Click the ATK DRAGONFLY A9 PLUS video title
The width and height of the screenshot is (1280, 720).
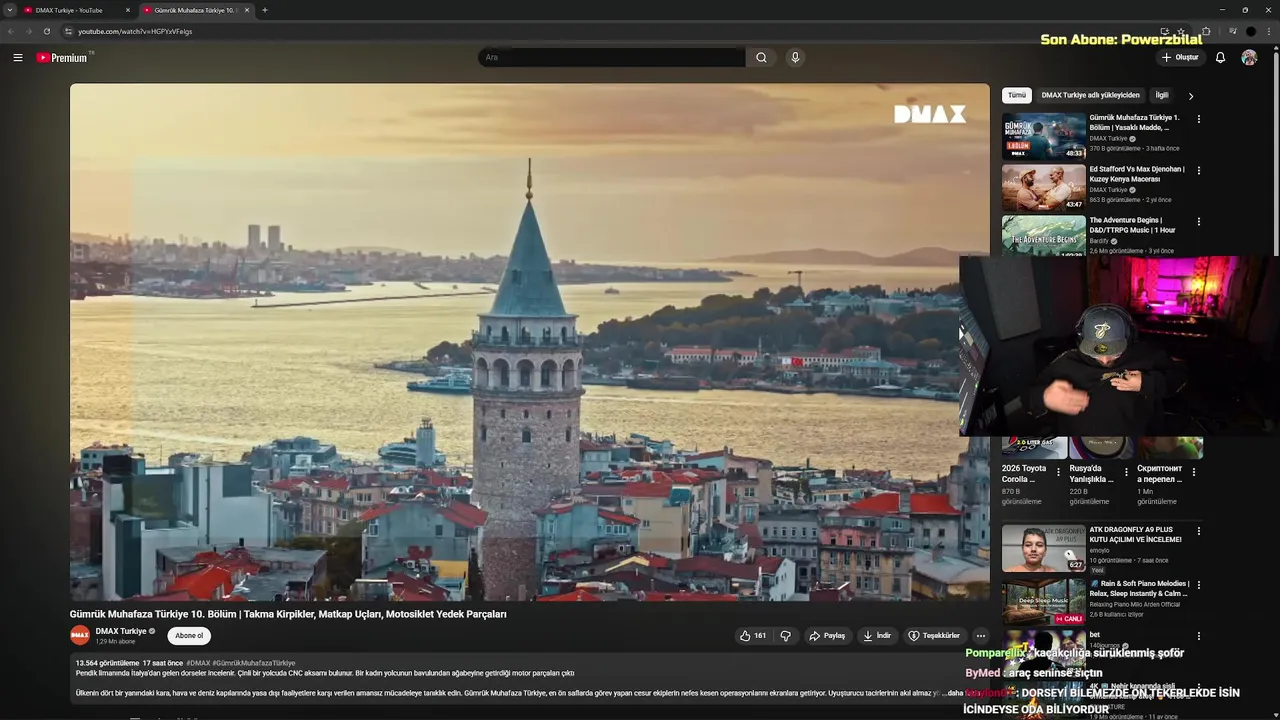pos(1135,534)
